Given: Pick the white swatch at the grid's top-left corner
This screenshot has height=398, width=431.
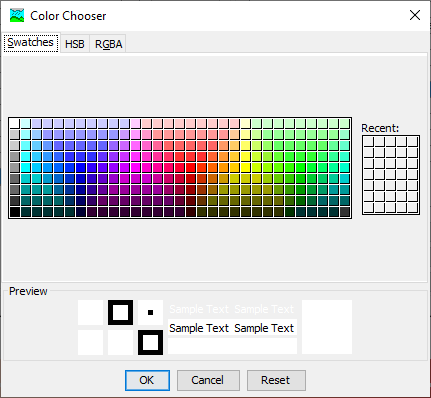Looking at the screenshot, I should pyautogui.click(x=14, y=124).
